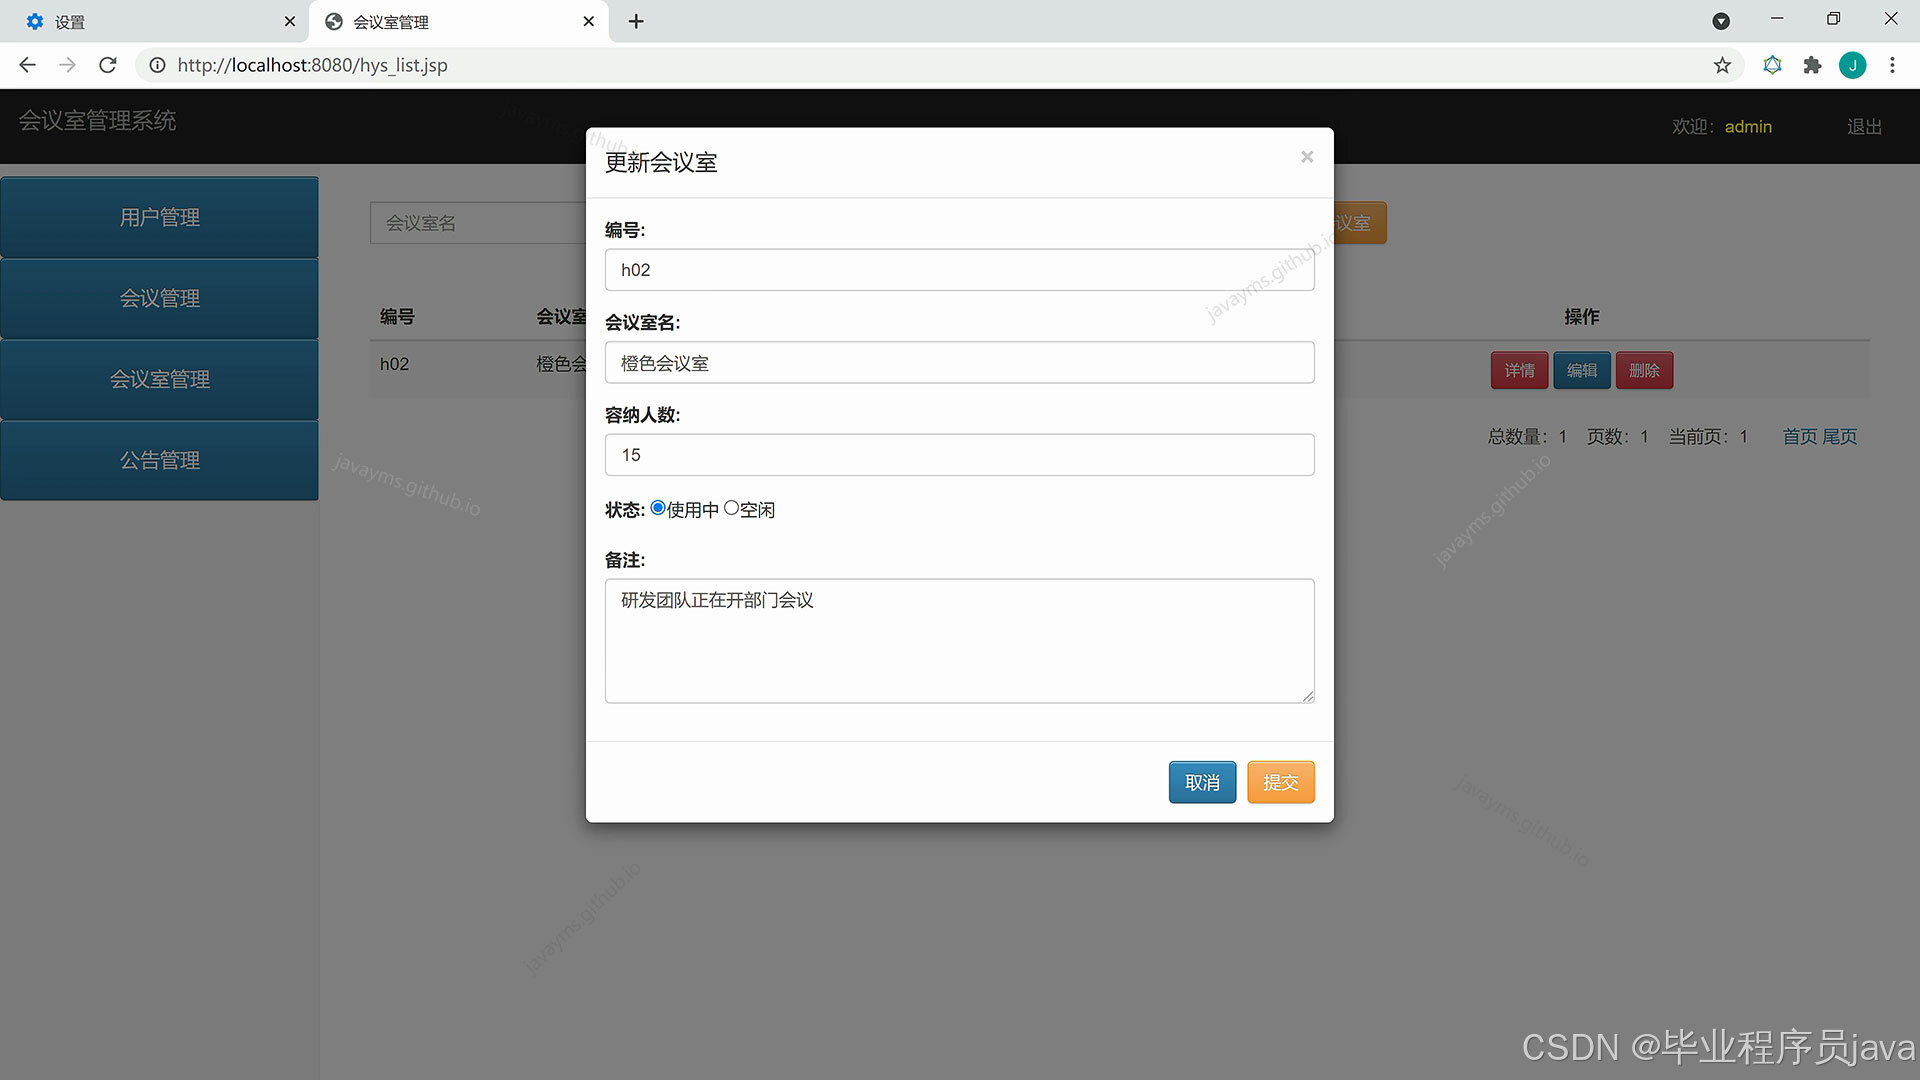1920x1080 pixels.
Task: Open the J profile avatar
Action: point(1852,65)
